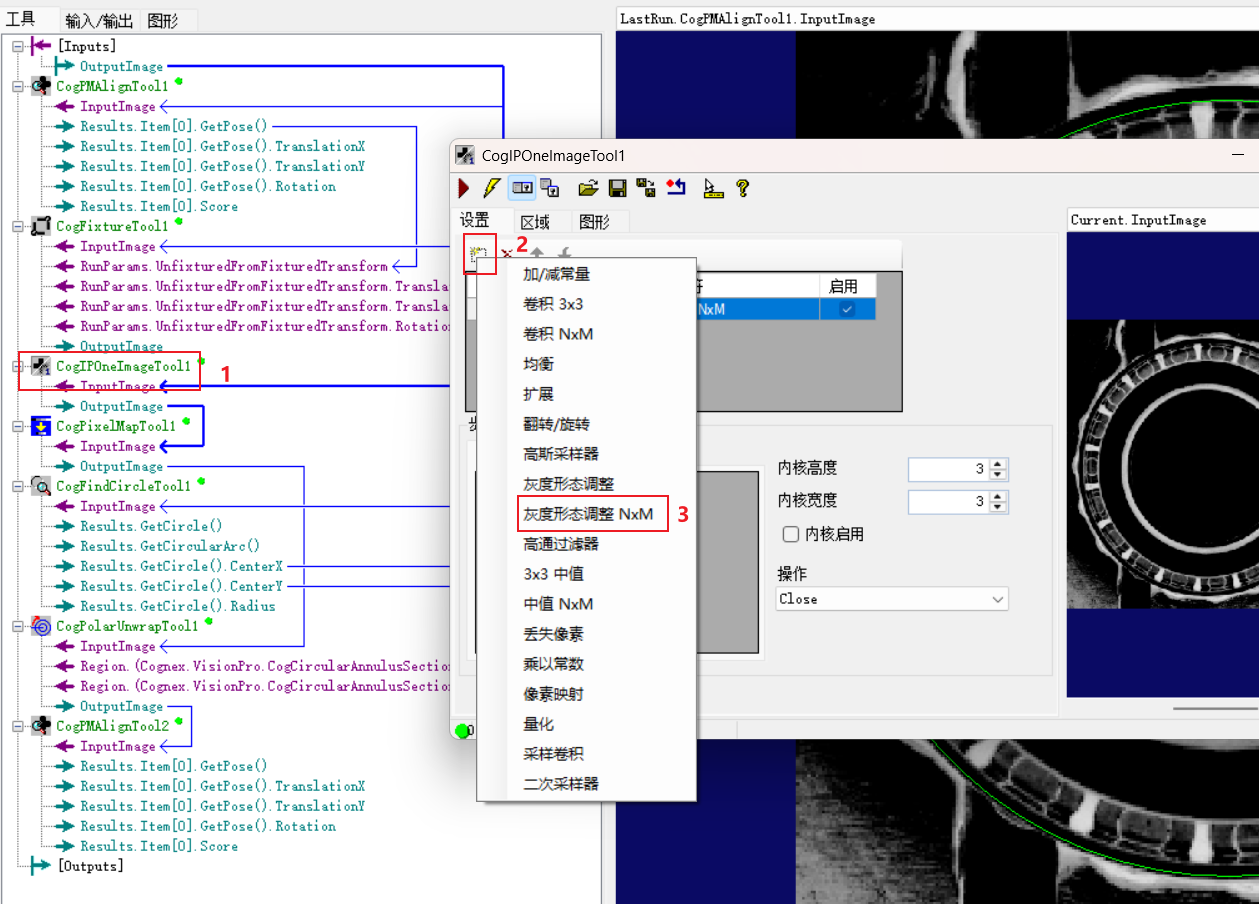This screenshot has height=904, width=1259.
Task: Choose 灰度形态调整 NxM from the menu
Action: pos(588,514)
